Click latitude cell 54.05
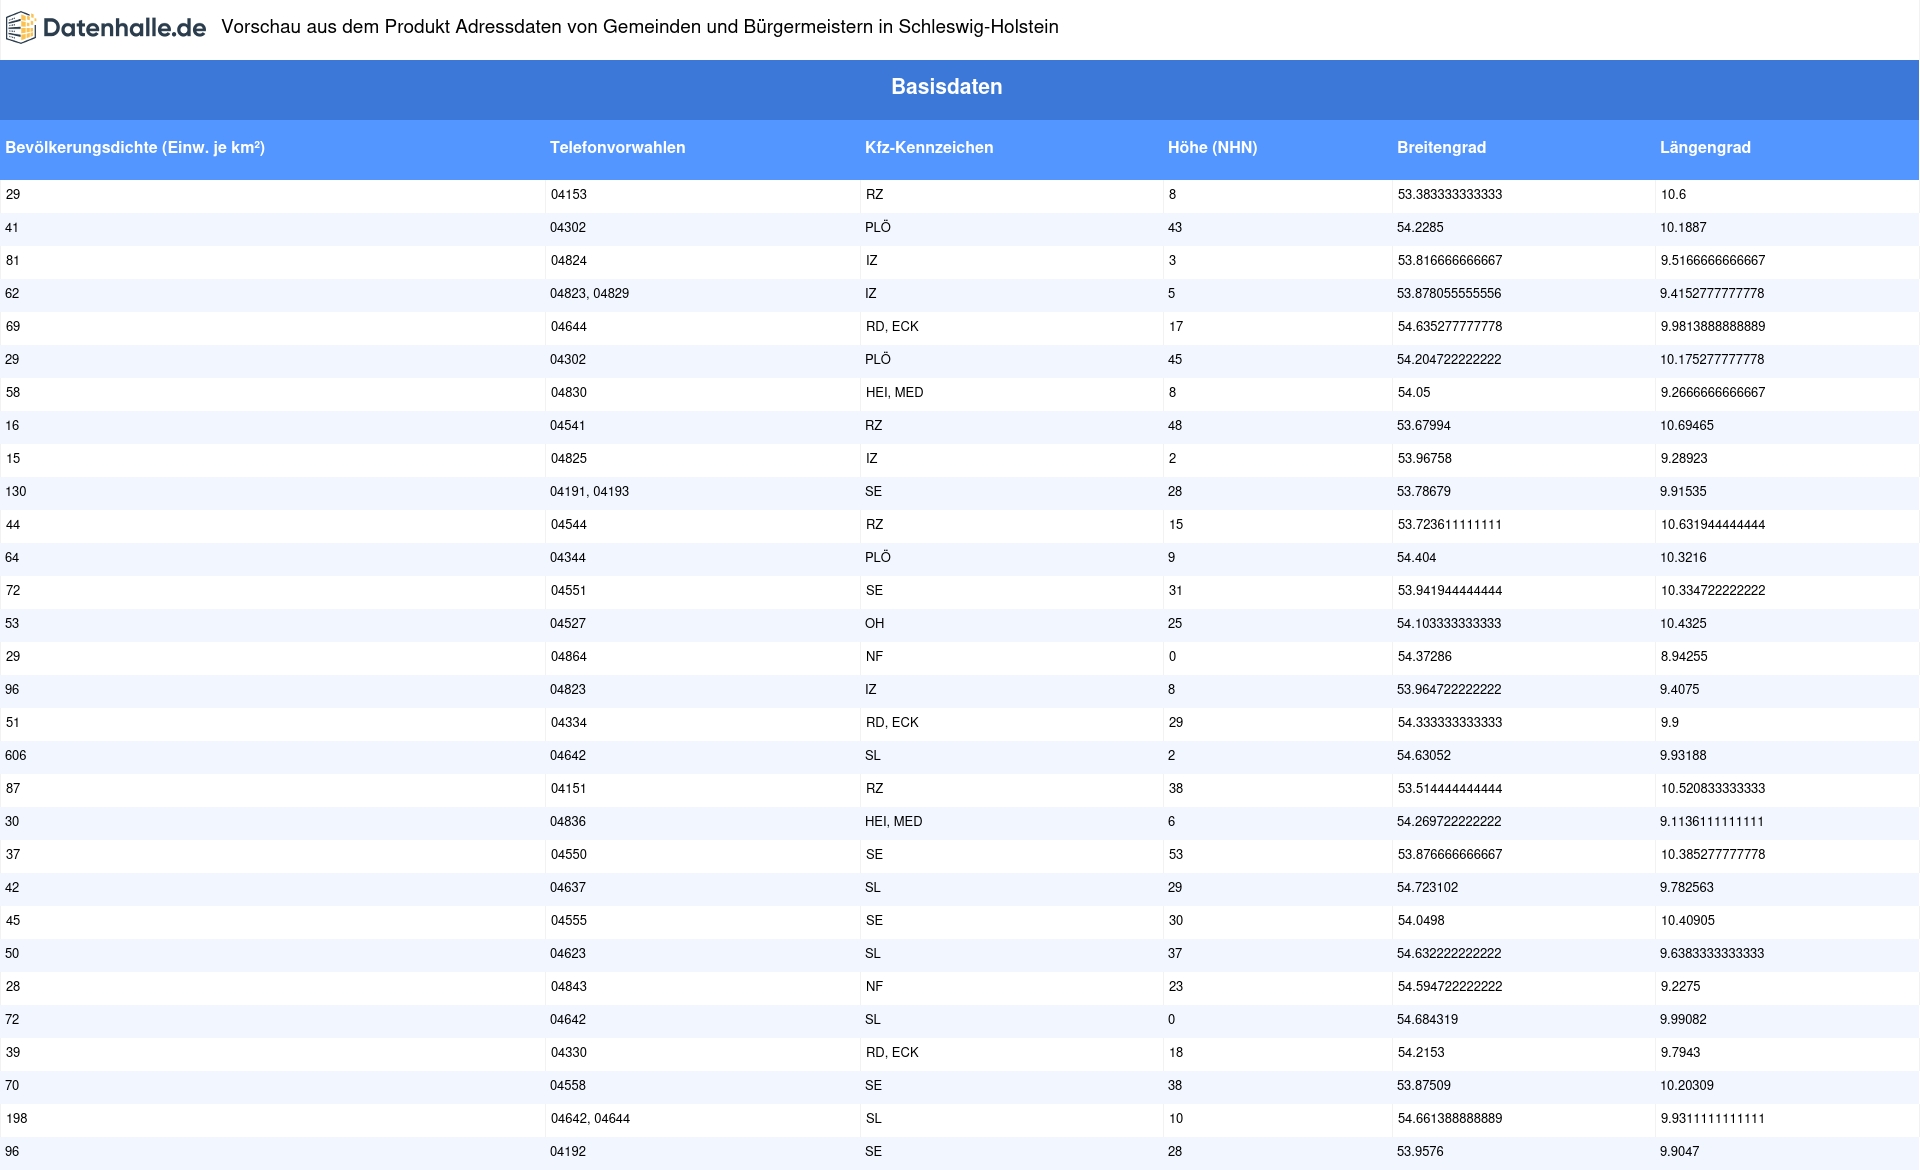Viewport: 1920px width, 1170px height. 1414,393
